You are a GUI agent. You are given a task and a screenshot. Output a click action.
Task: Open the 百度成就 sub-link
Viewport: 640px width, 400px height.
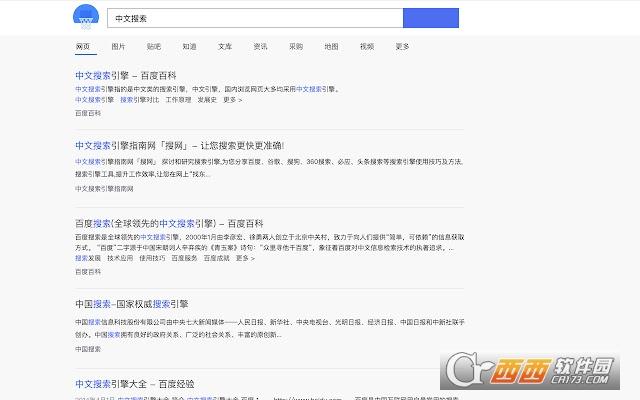pos(217,258)
